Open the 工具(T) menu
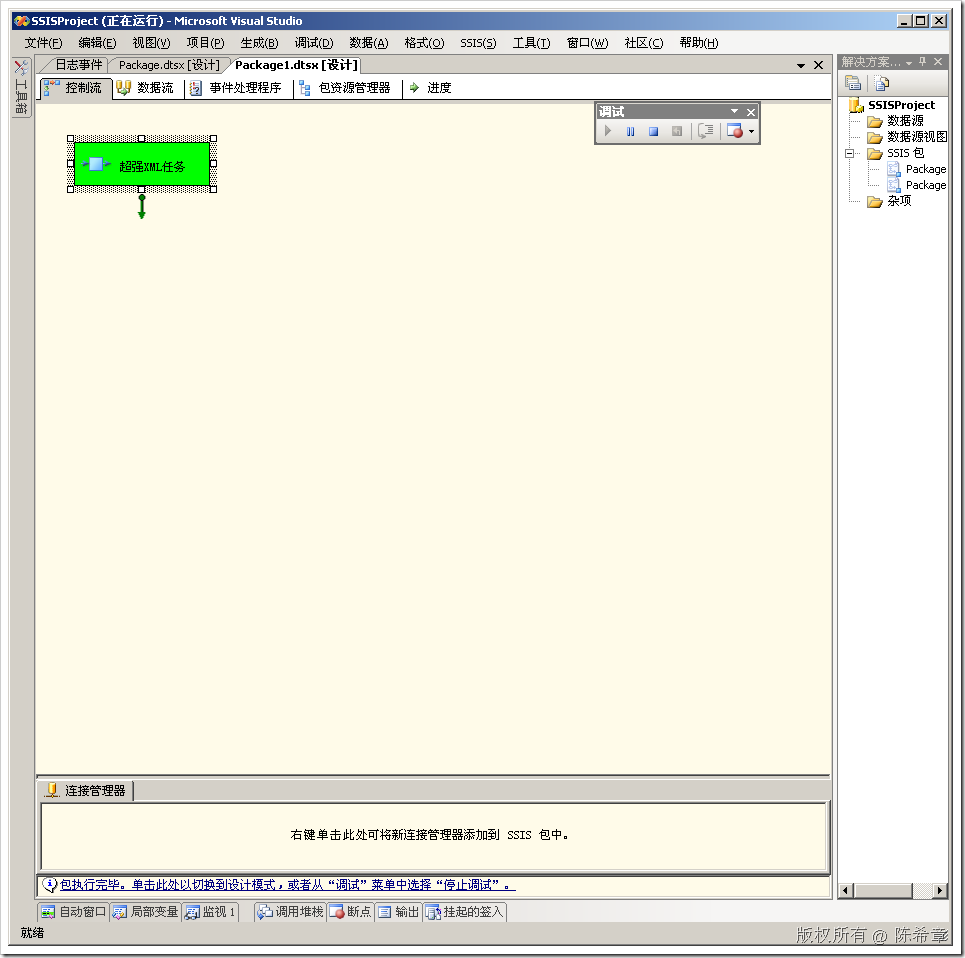This screenshot has width=965, height=958. point(531,43)
